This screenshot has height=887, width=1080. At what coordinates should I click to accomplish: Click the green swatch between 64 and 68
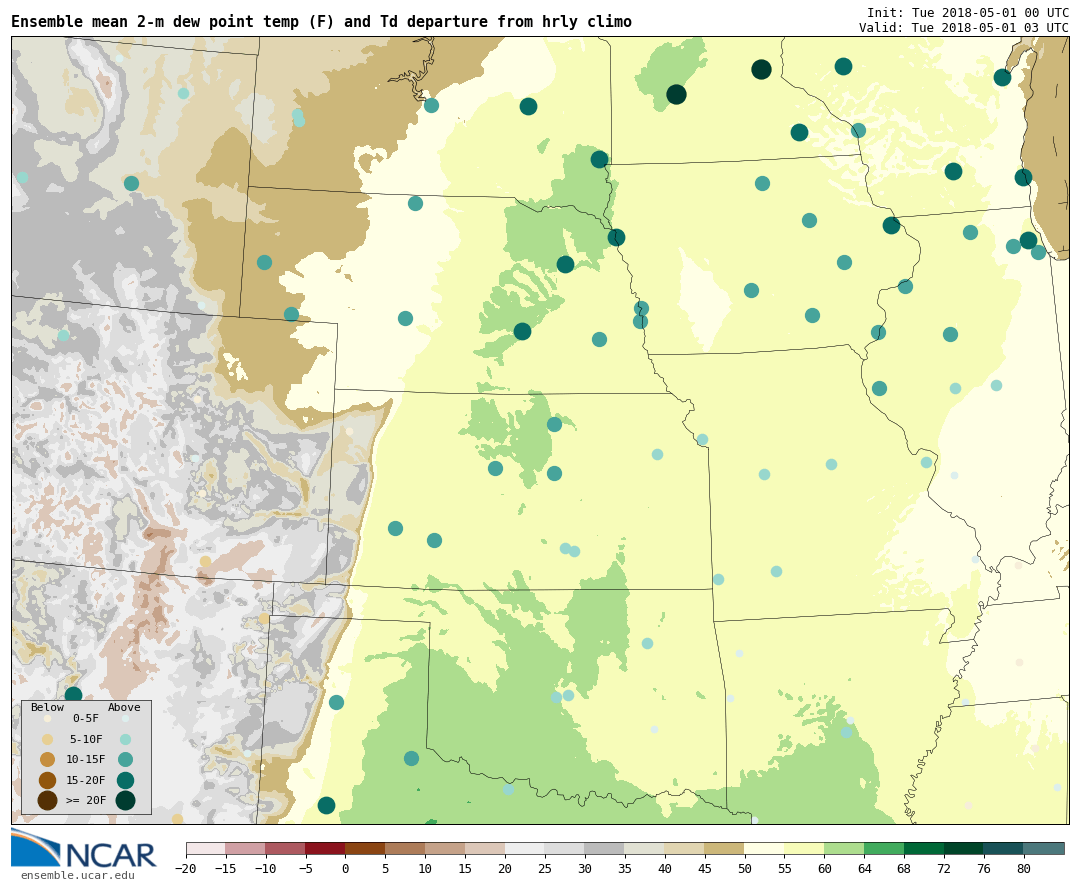(x=884, y=848)
